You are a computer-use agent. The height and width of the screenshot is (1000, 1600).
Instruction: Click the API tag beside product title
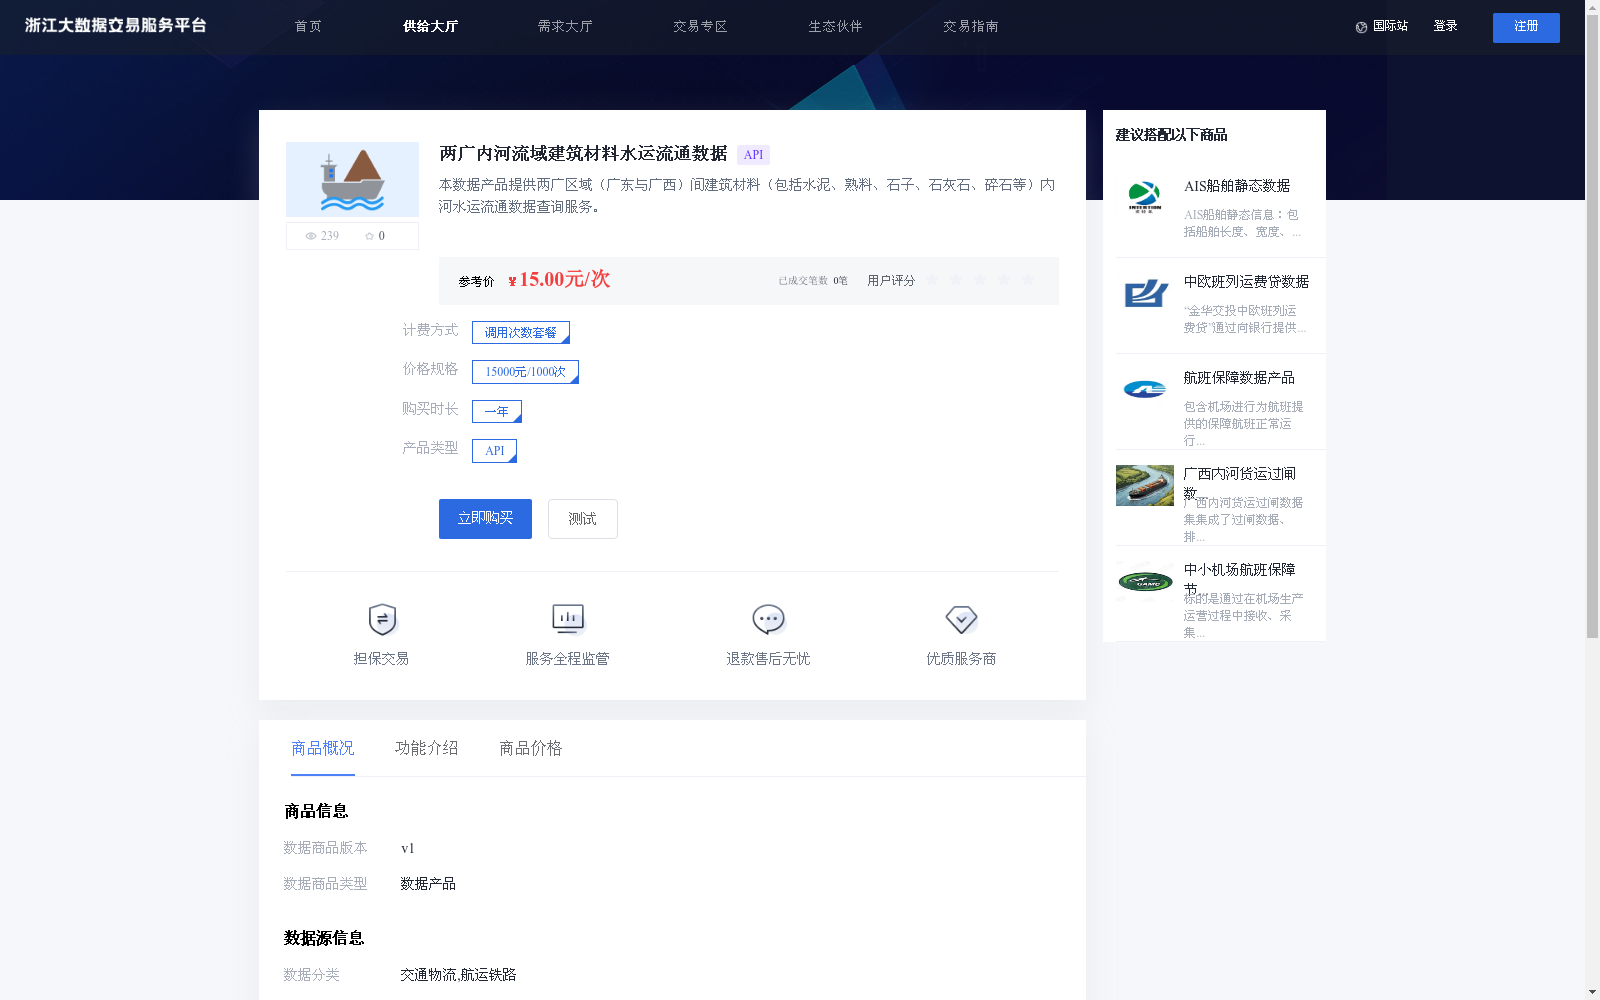(x=753, y=155)
